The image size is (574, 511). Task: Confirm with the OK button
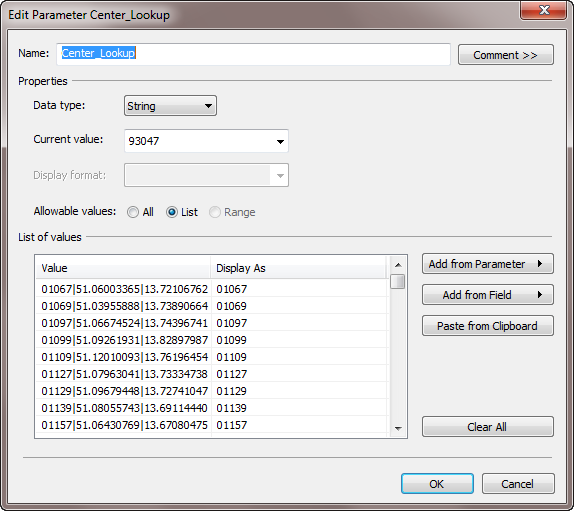click(x=437, y=484)
